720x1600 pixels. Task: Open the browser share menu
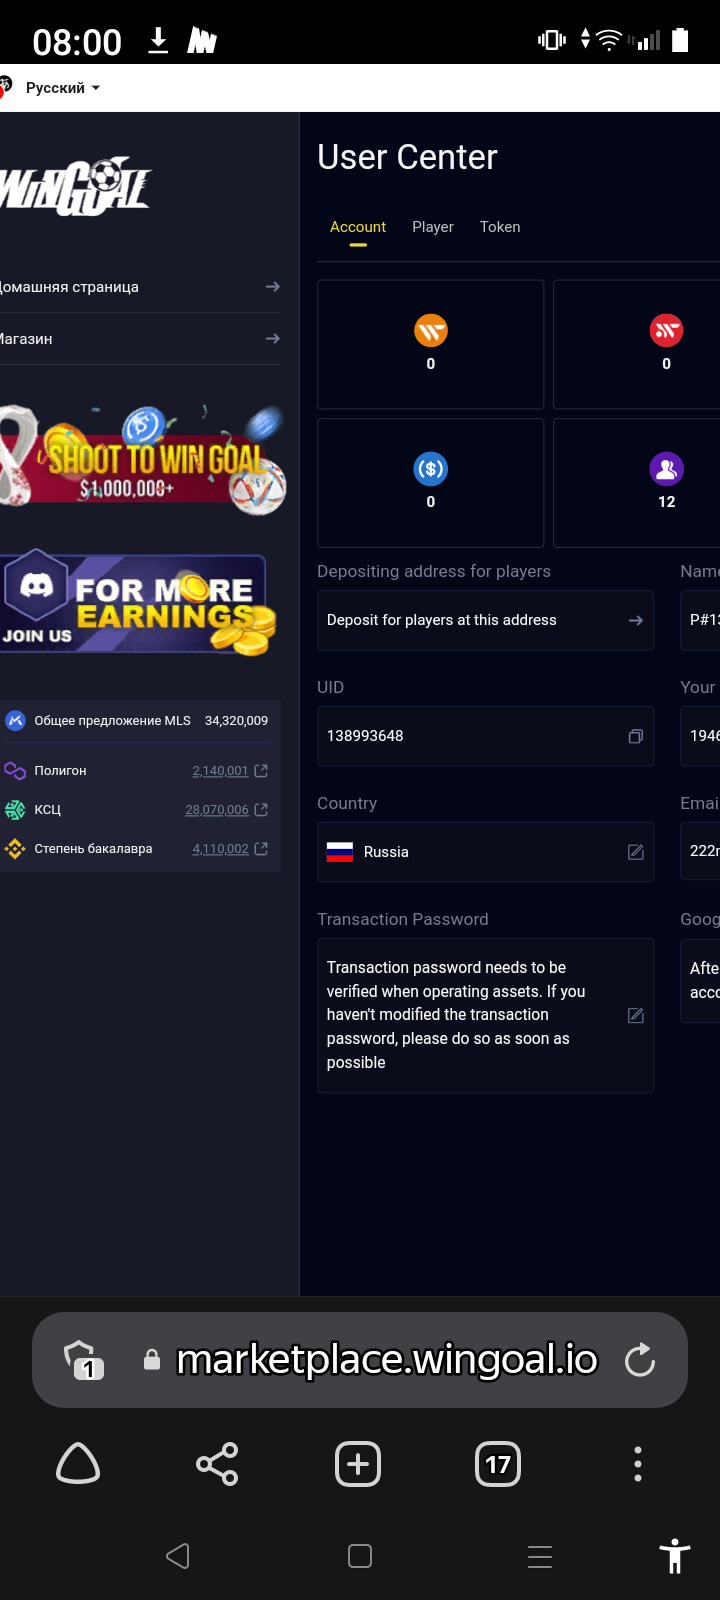[217, 1464]
